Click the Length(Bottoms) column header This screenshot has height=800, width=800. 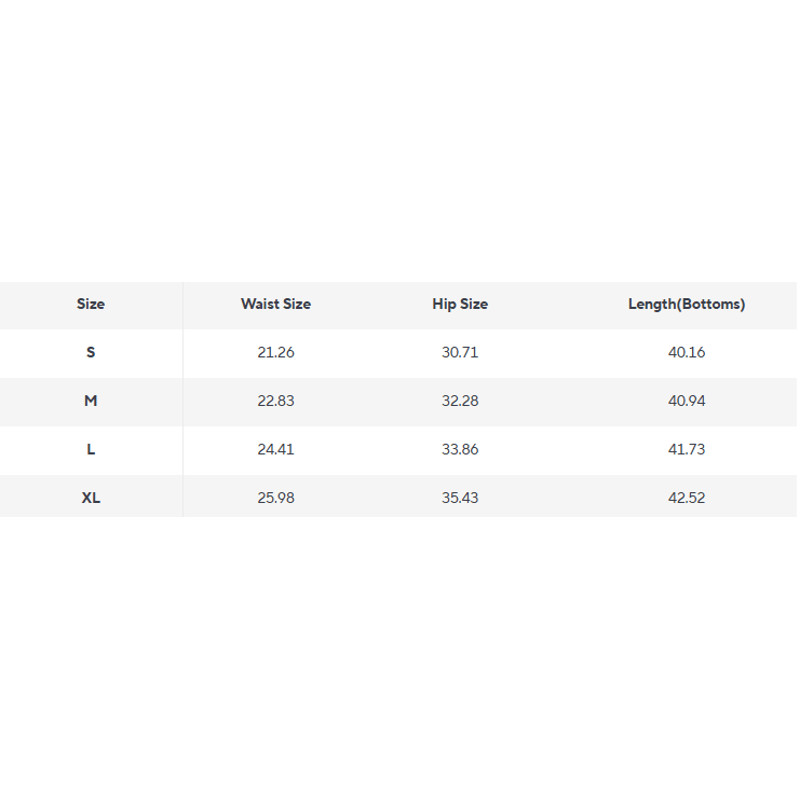(686, 304)
